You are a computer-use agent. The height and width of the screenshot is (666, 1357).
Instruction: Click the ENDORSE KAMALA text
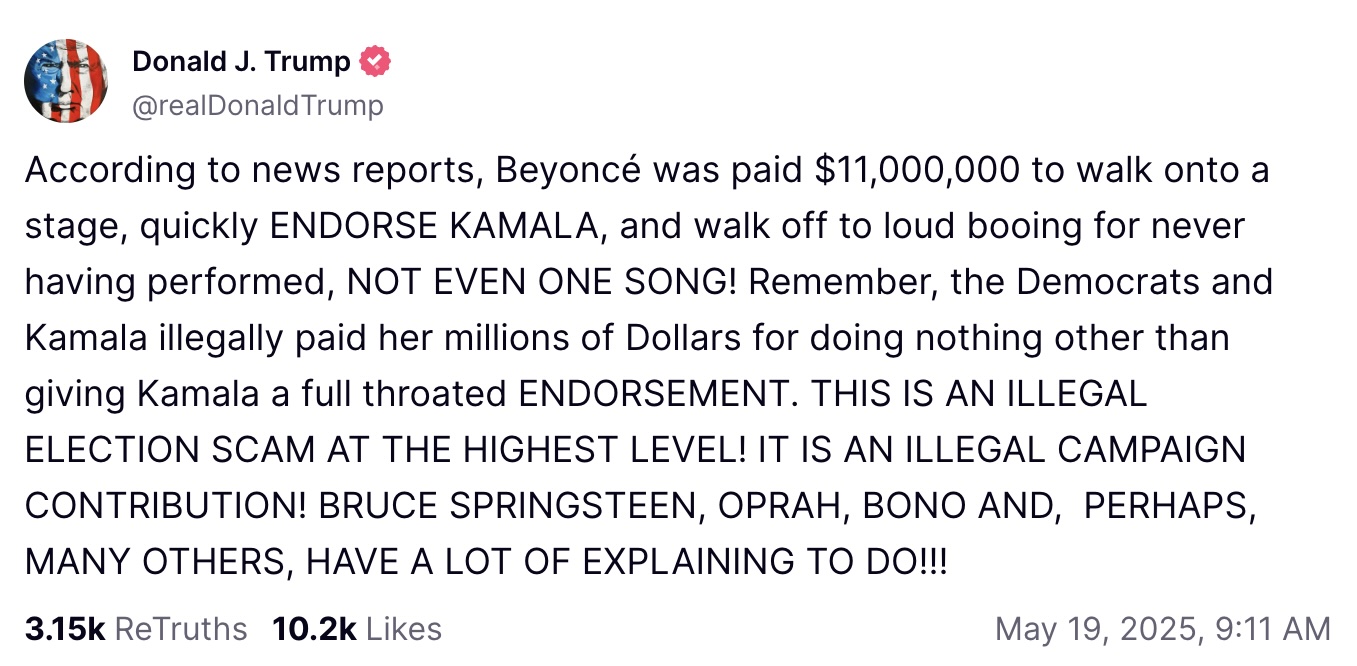pyautogui.click(x=435, y=226)
